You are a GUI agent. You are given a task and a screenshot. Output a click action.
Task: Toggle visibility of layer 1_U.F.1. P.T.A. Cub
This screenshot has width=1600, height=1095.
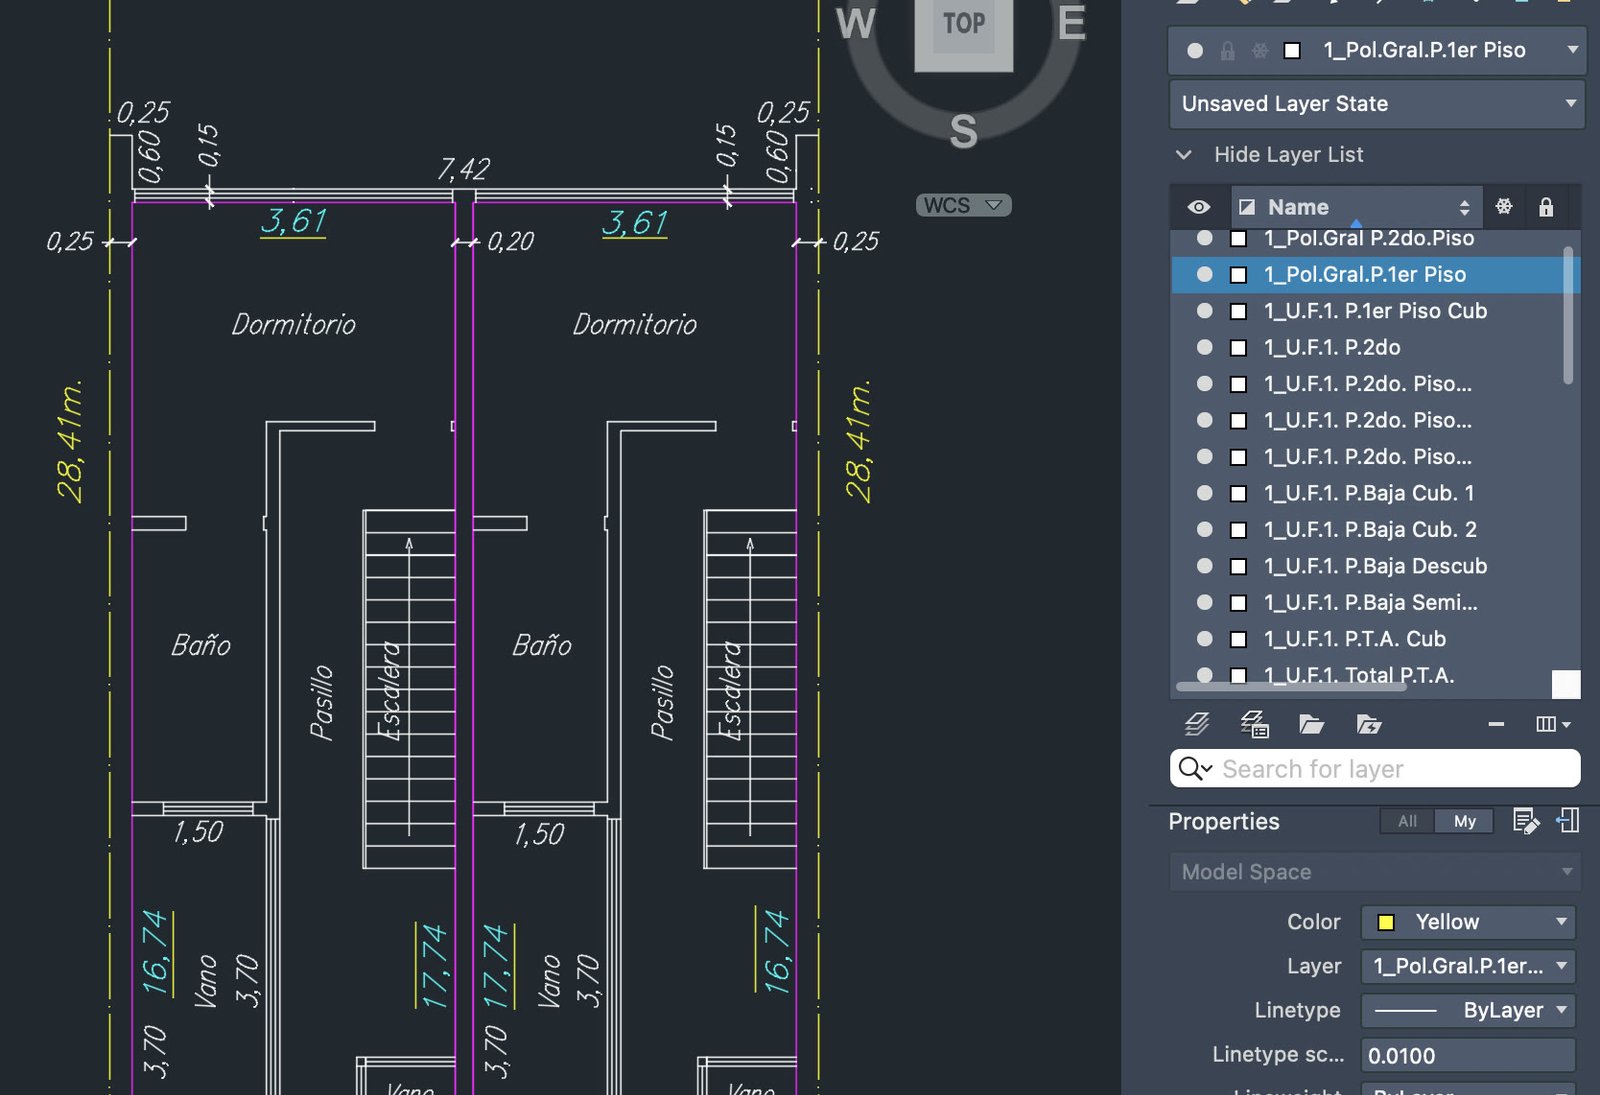tap(1205, 638)
